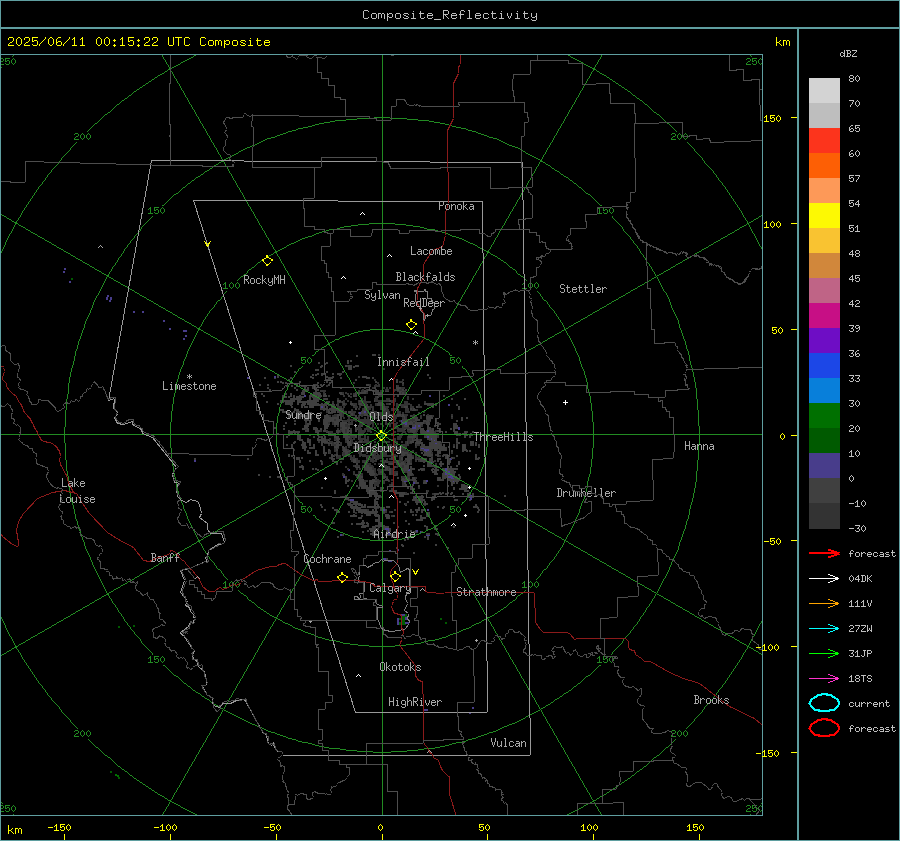Click the Olds town label
The width and height of the screenshot is (900, 841).
[x=381, y=417]
